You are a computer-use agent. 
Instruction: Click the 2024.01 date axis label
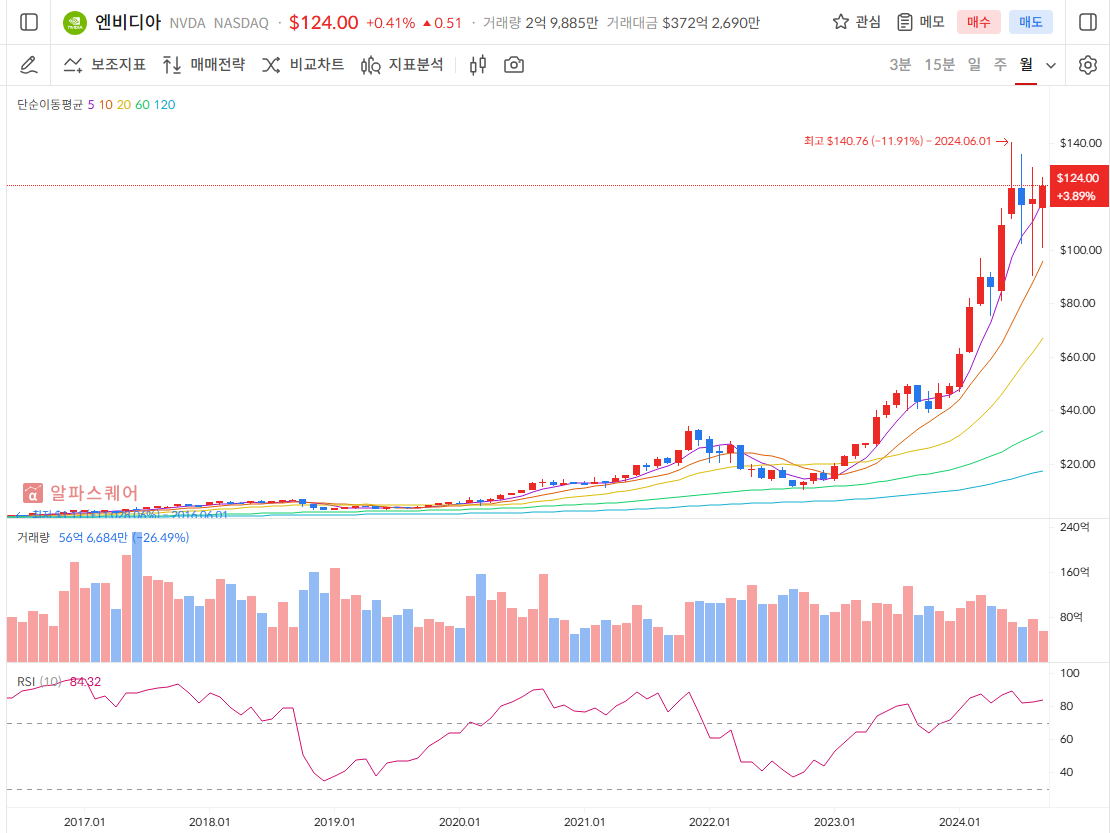click(x=959, y=822)
